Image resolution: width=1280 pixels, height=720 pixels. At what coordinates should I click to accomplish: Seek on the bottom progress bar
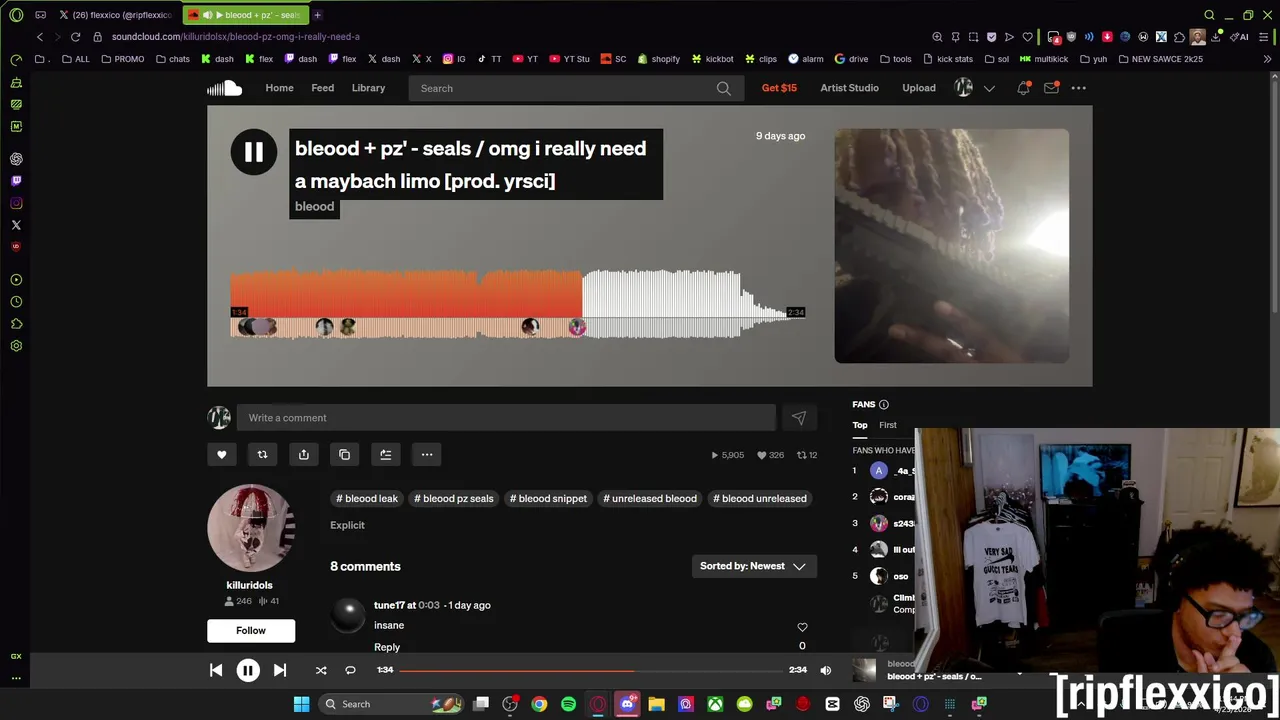[x=590, y=670]
